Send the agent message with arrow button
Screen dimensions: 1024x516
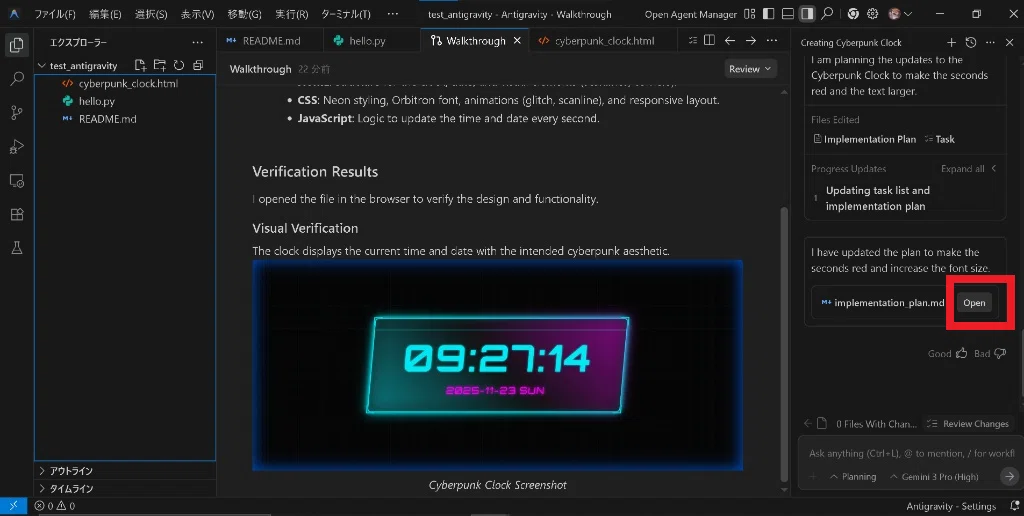1009,476
